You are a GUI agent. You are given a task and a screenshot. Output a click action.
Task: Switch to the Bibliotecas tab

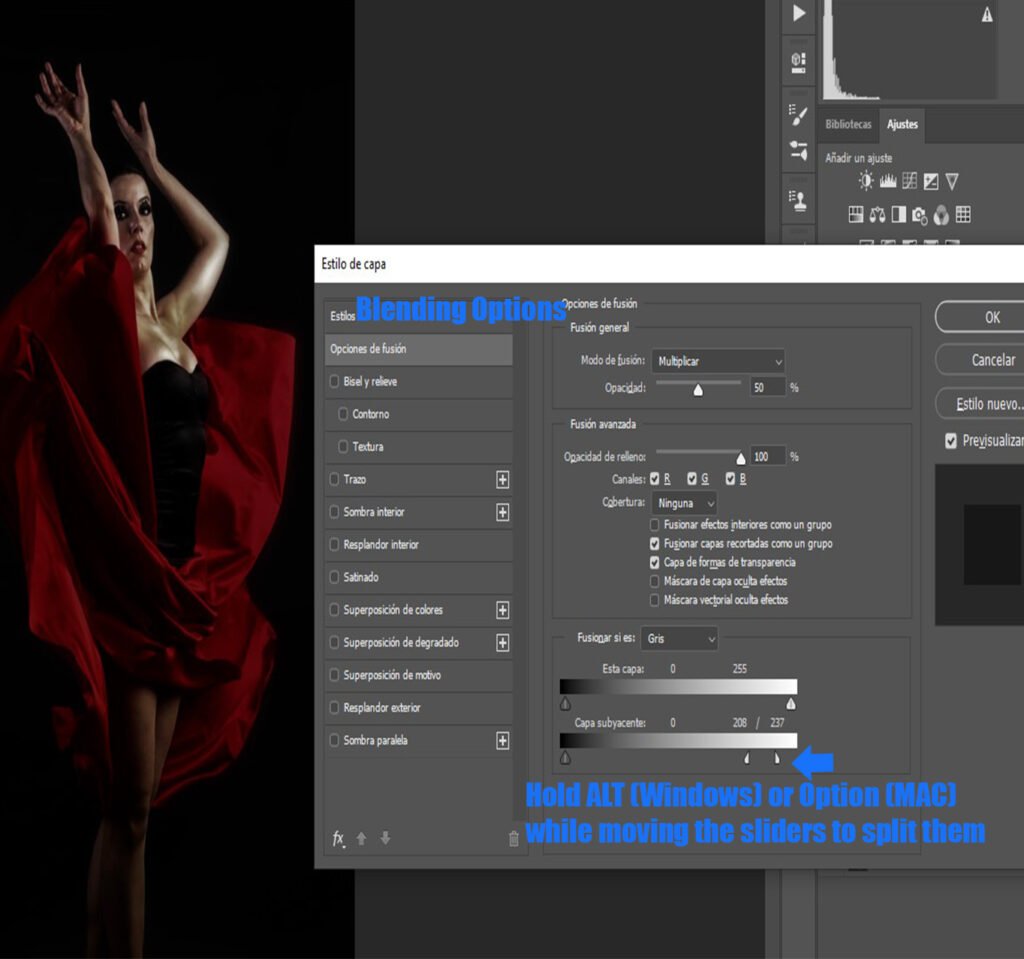[848, 125]
